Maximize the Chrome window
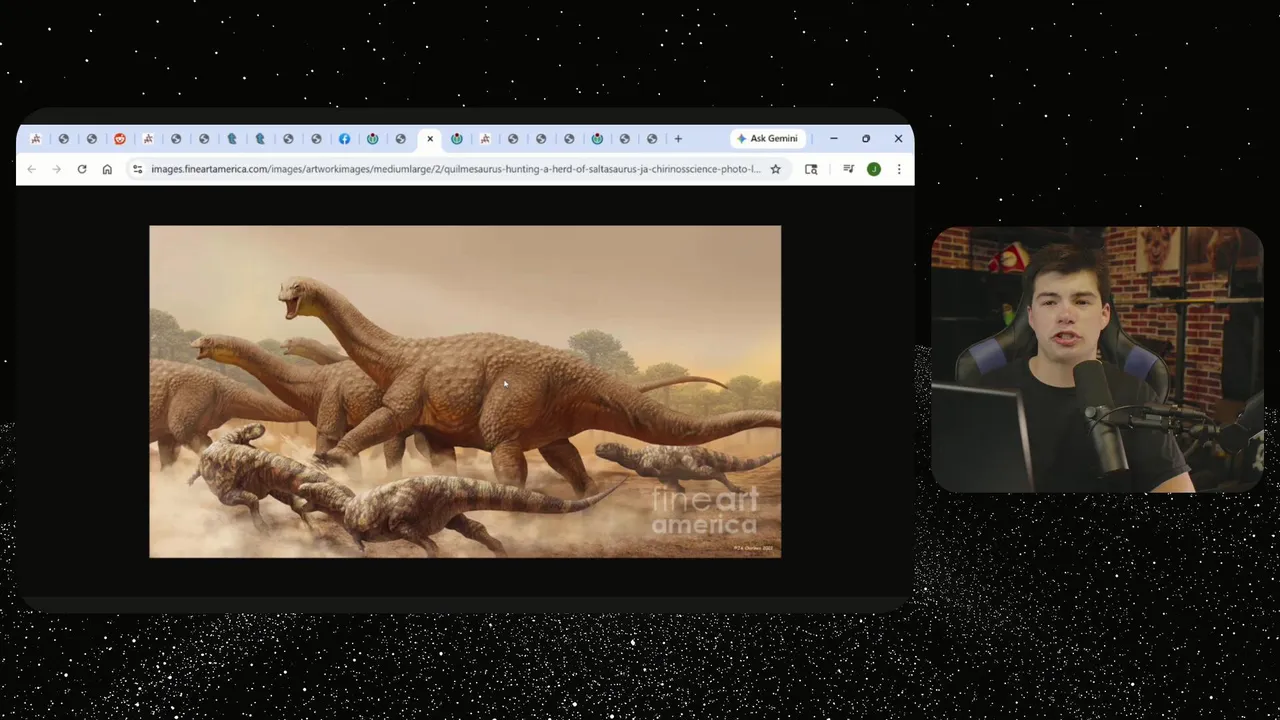Viewport: 1280px width, 720px height. pyautogui.click(x=866, y=138)
